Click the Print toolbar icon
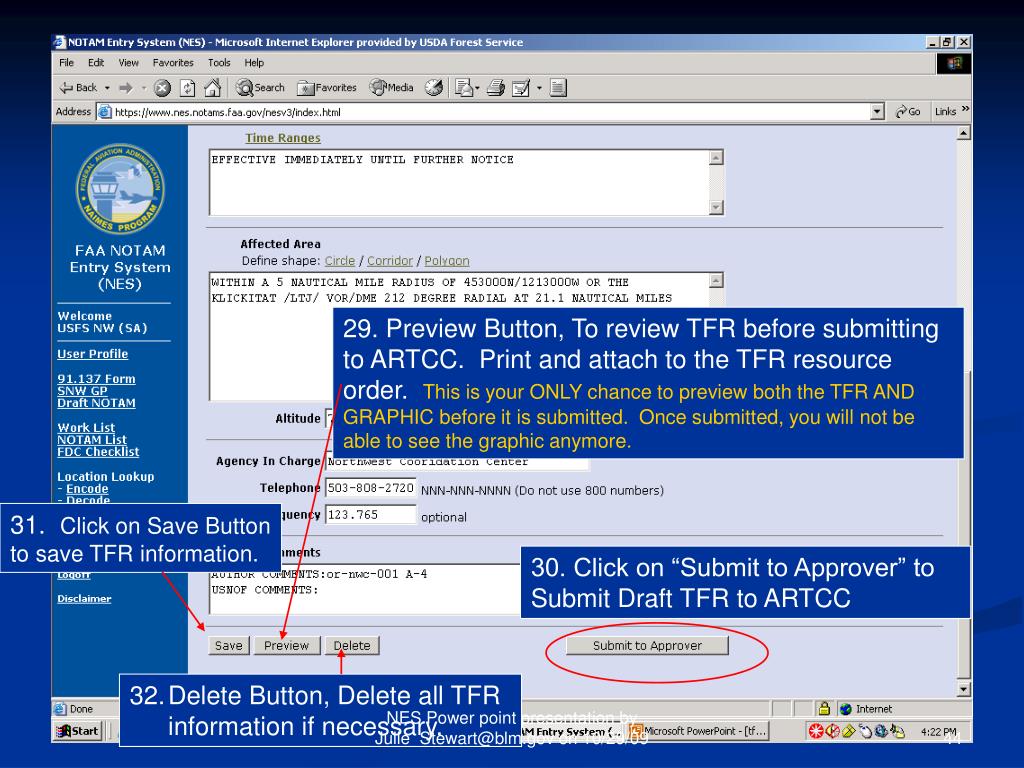1024x768 pixels. coord(496,88)
